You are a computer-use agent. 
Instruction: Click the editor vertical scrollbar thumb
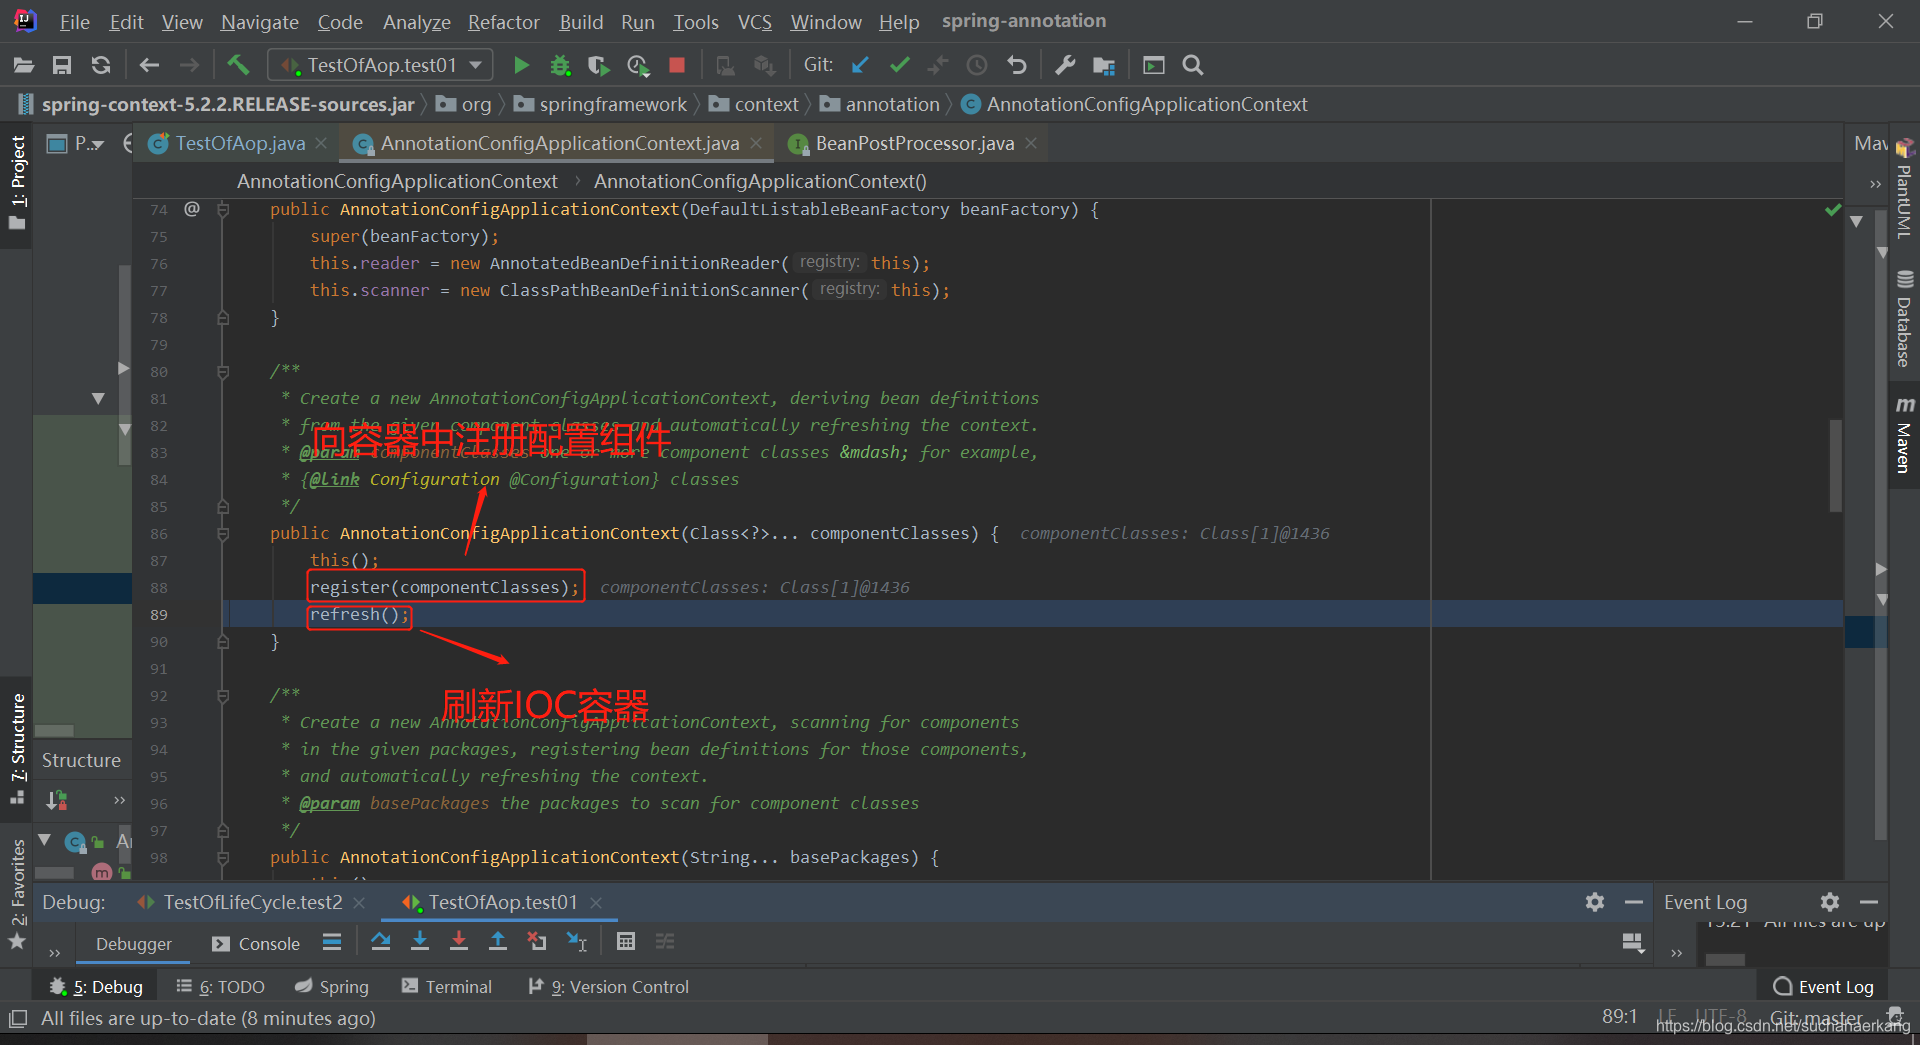[1836, 465]
